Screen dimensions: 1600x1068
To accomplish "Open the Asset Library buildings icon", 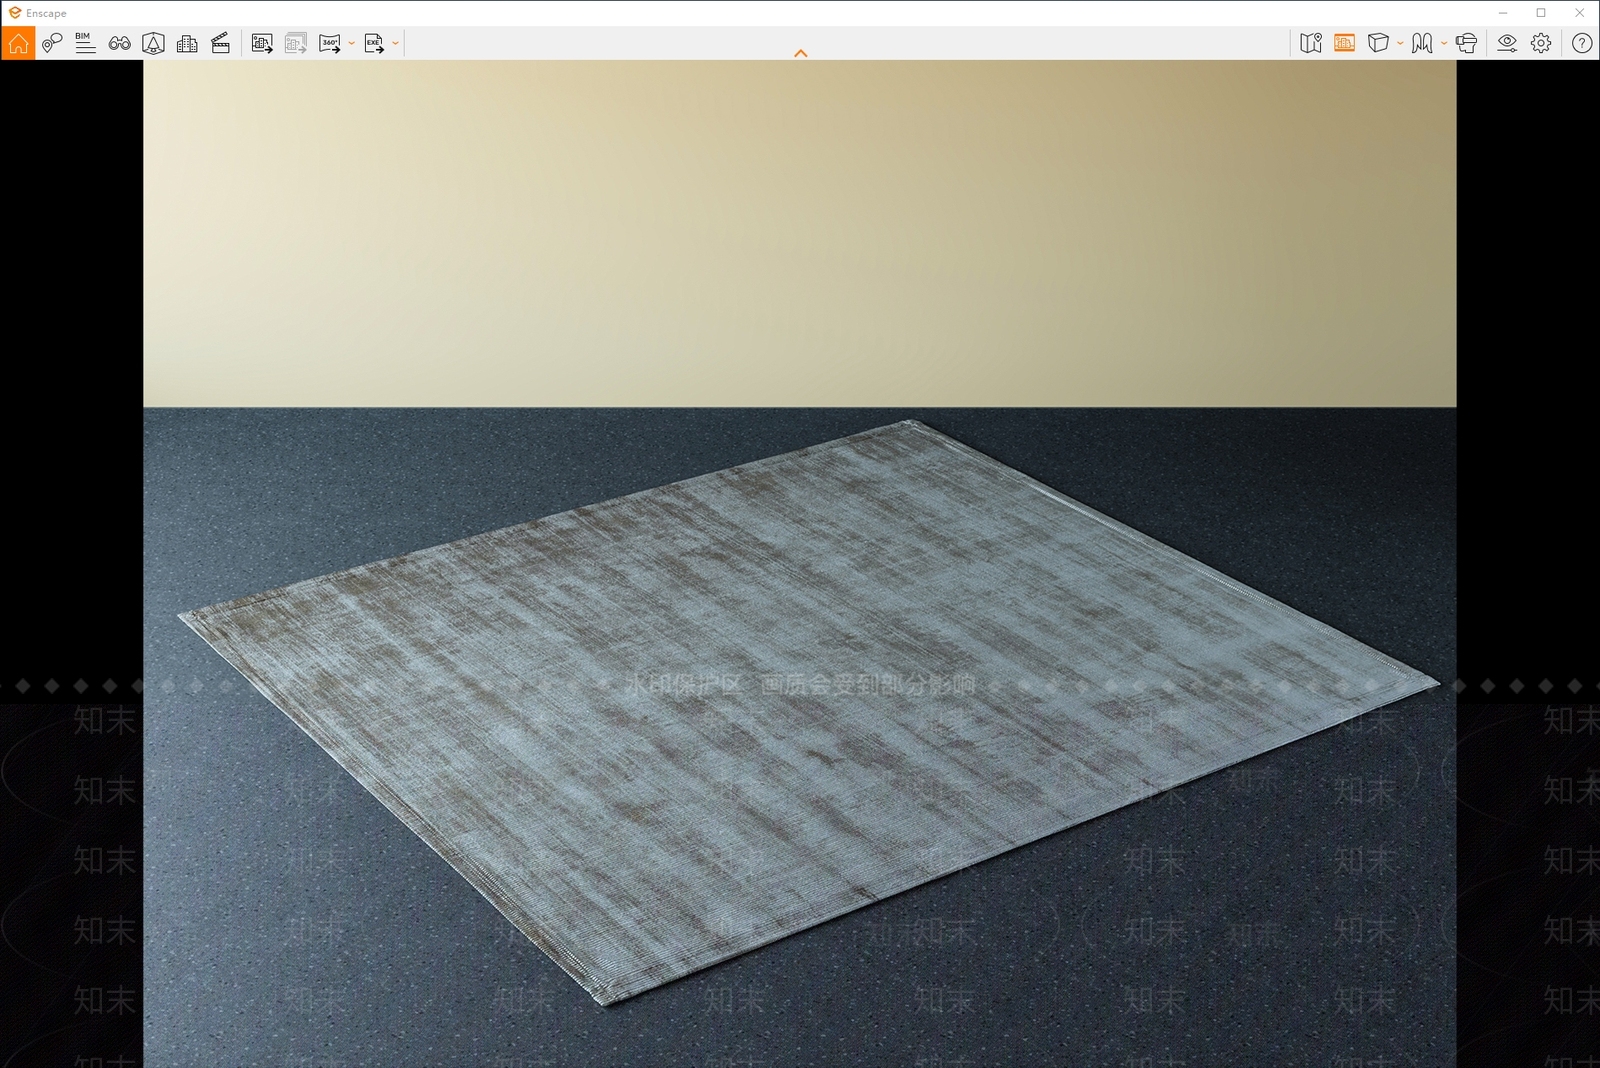I will 187,43.
